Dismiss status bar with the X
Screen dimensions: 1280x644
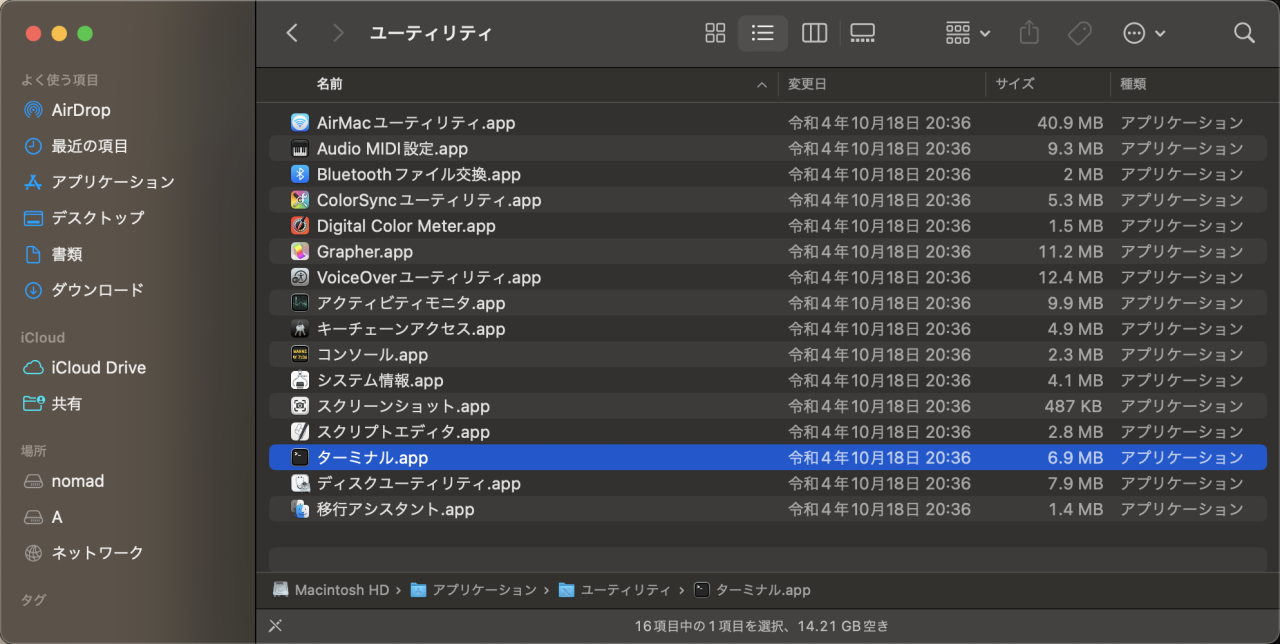coord(275,625)
